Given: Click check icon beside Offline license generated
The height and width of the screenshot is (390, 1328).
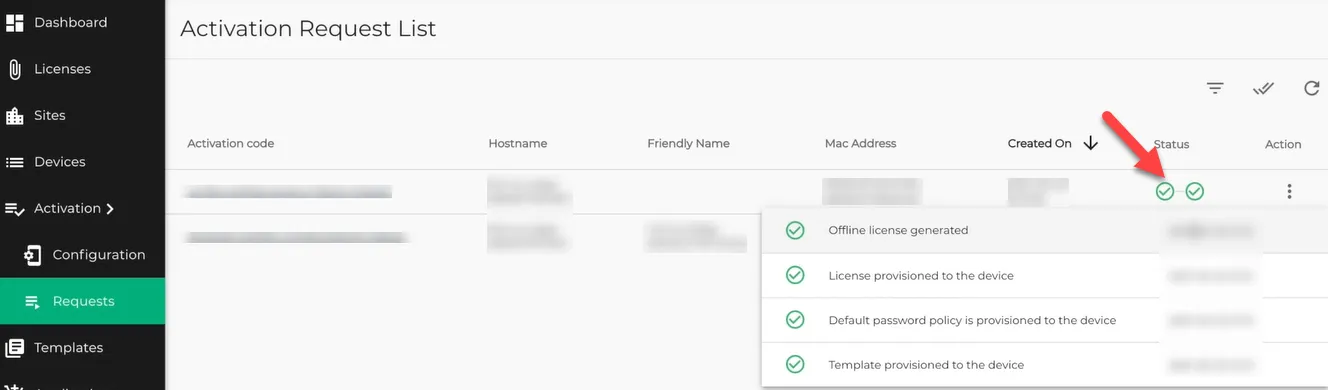Looking at the screenshot, I should pyautogui.click(x=795, y=230).
